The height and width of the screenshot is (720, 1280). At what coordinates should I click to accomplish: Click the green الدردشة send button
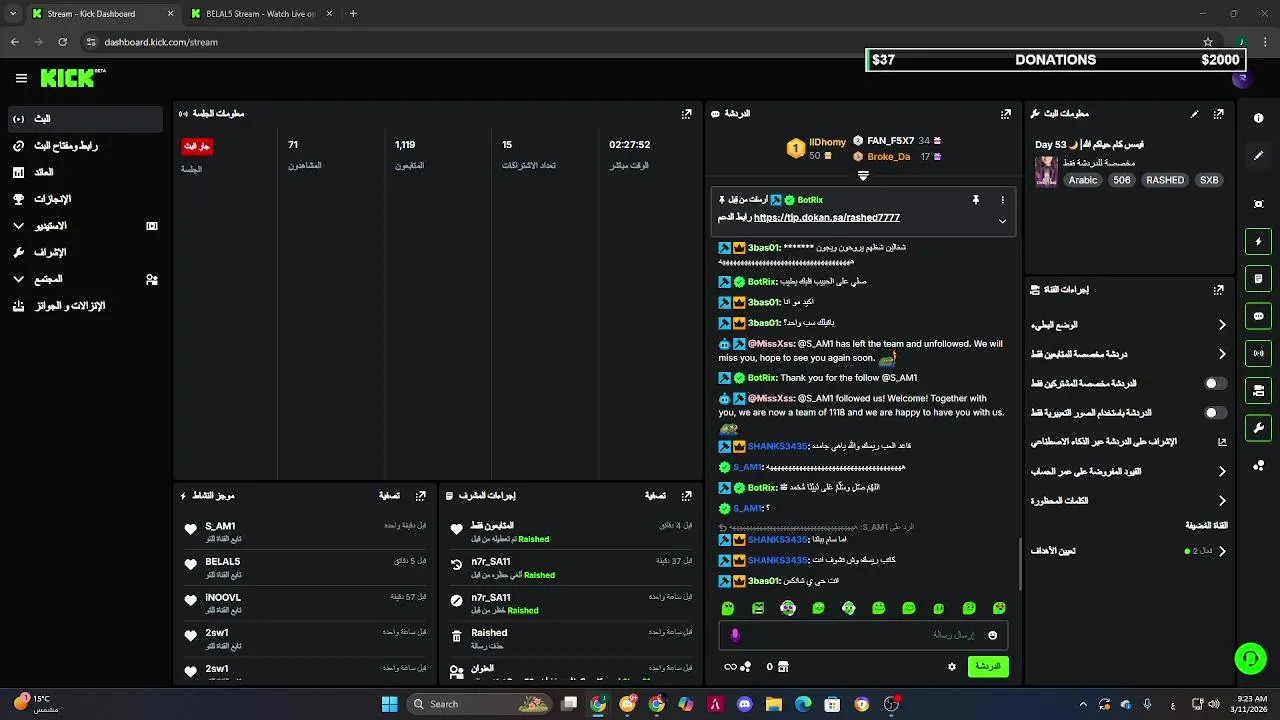click(x=988, y=666)
